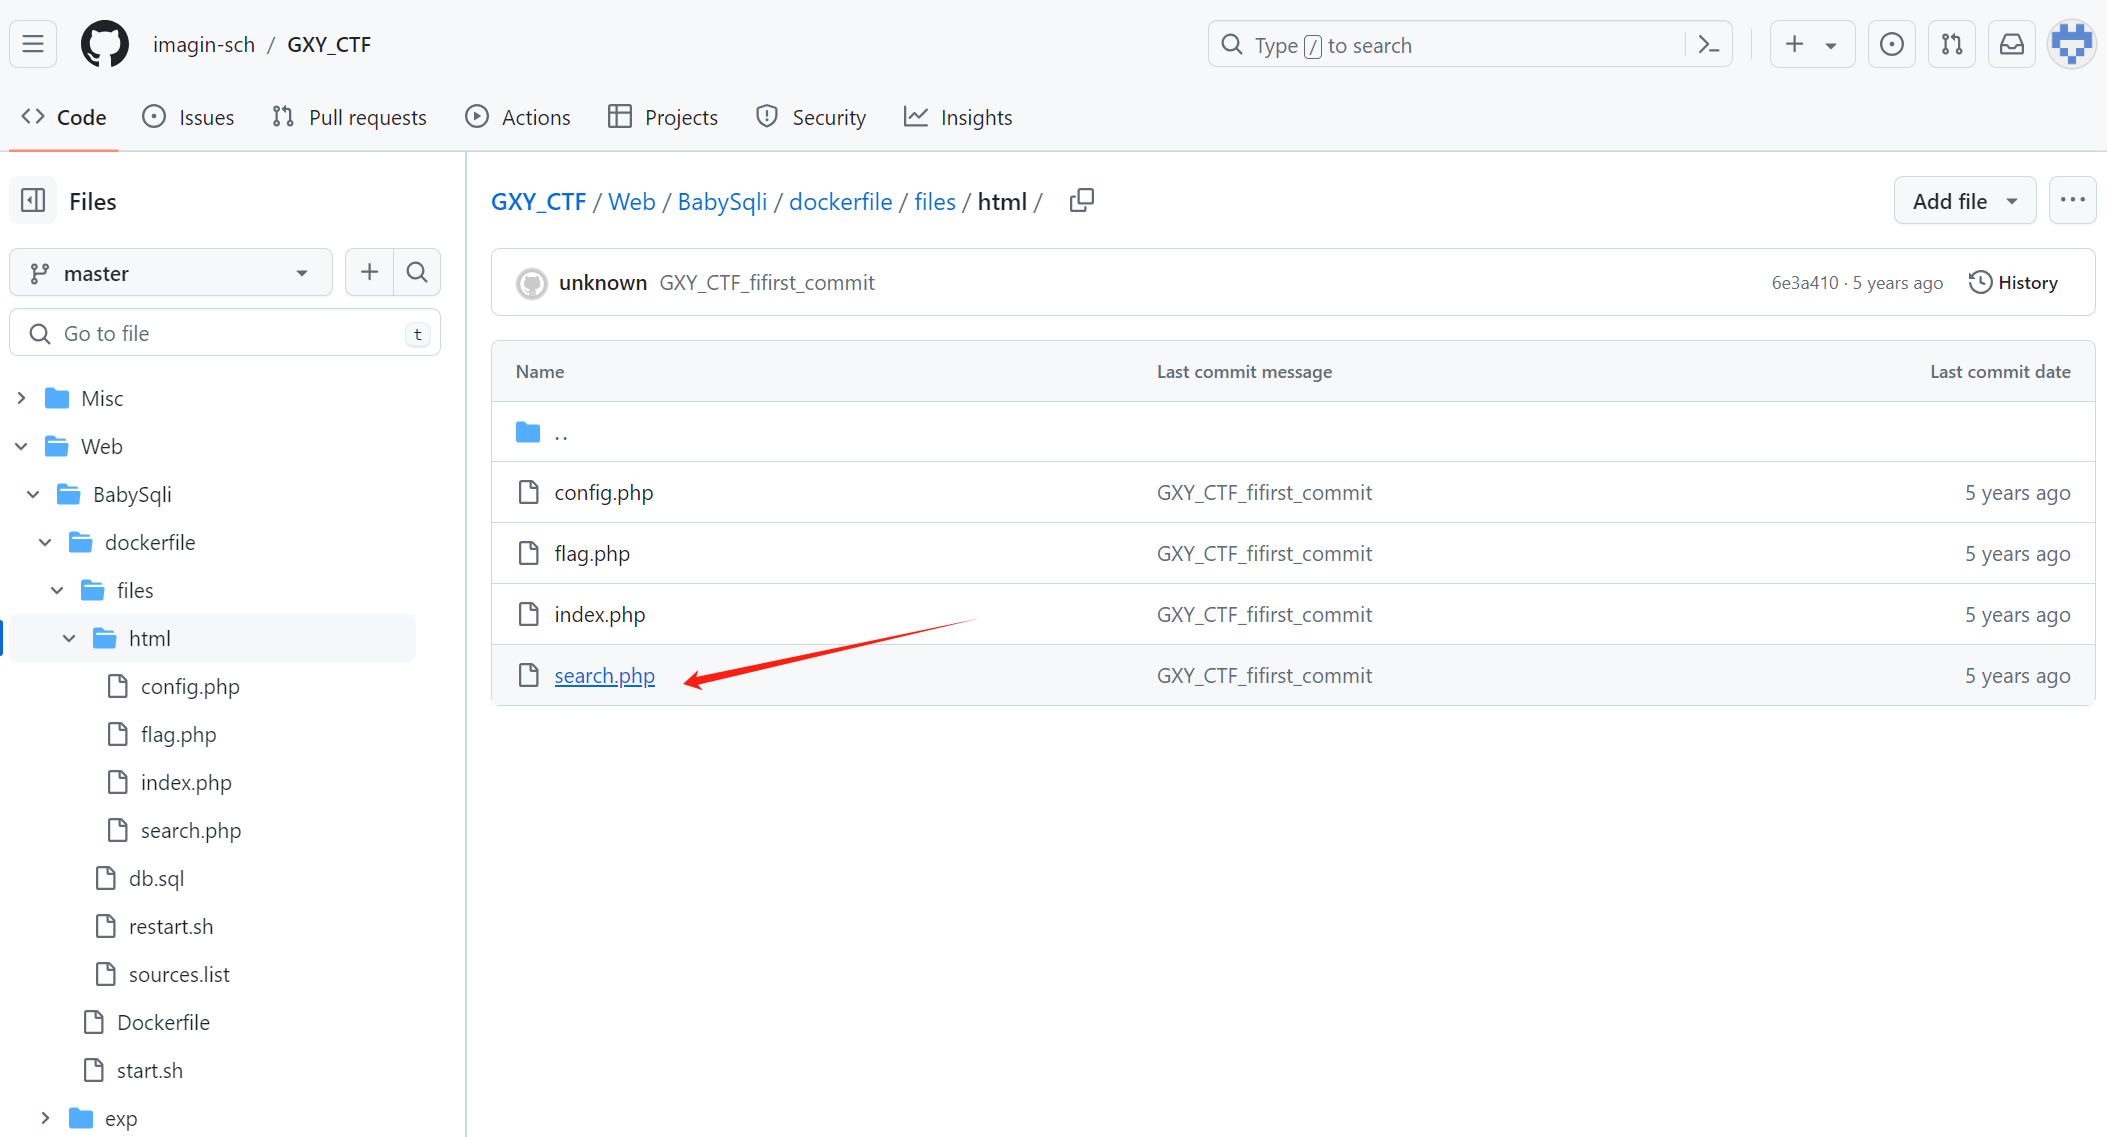
Task: Switch to the Actions tab
Action: 518,117
